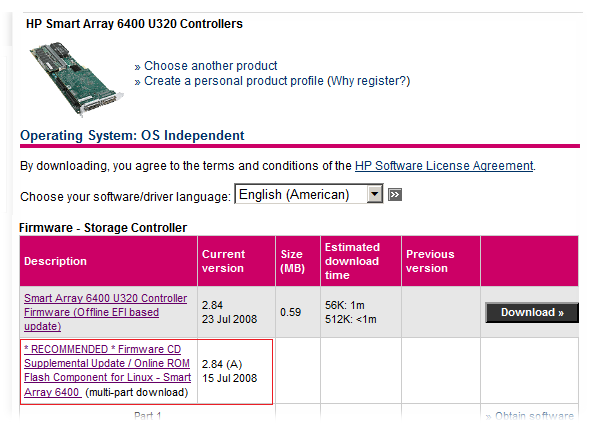
Task: Open the HP Software License Agreement link
Action: [x=444, y=166]
